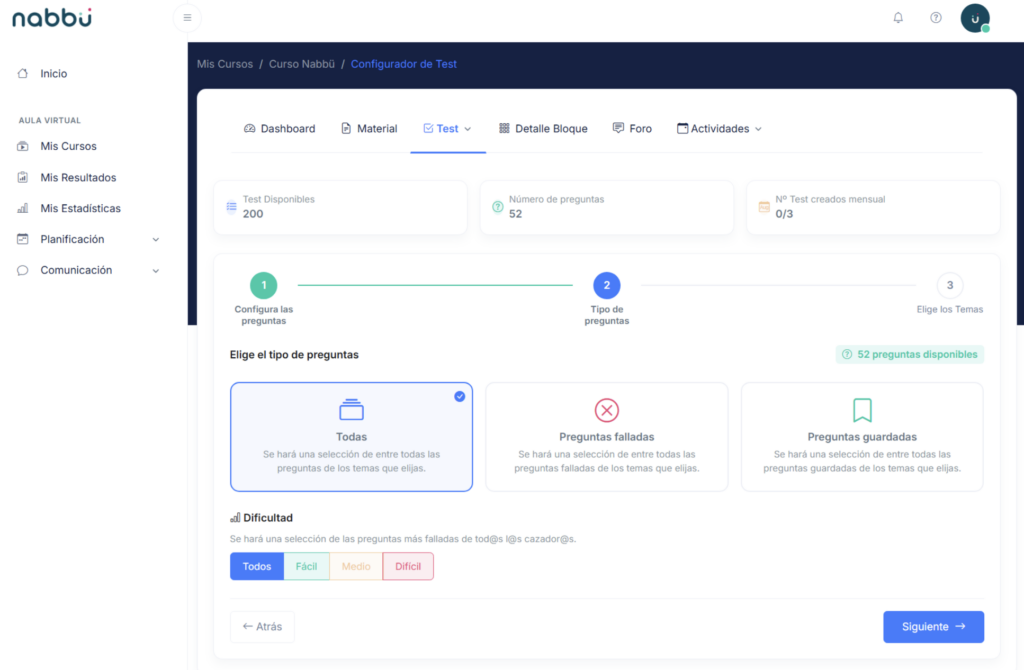Viewport: 1024px width, 670px height.
Task: Expand the Comunicación sidebar chevron
Action: point(156,270)
